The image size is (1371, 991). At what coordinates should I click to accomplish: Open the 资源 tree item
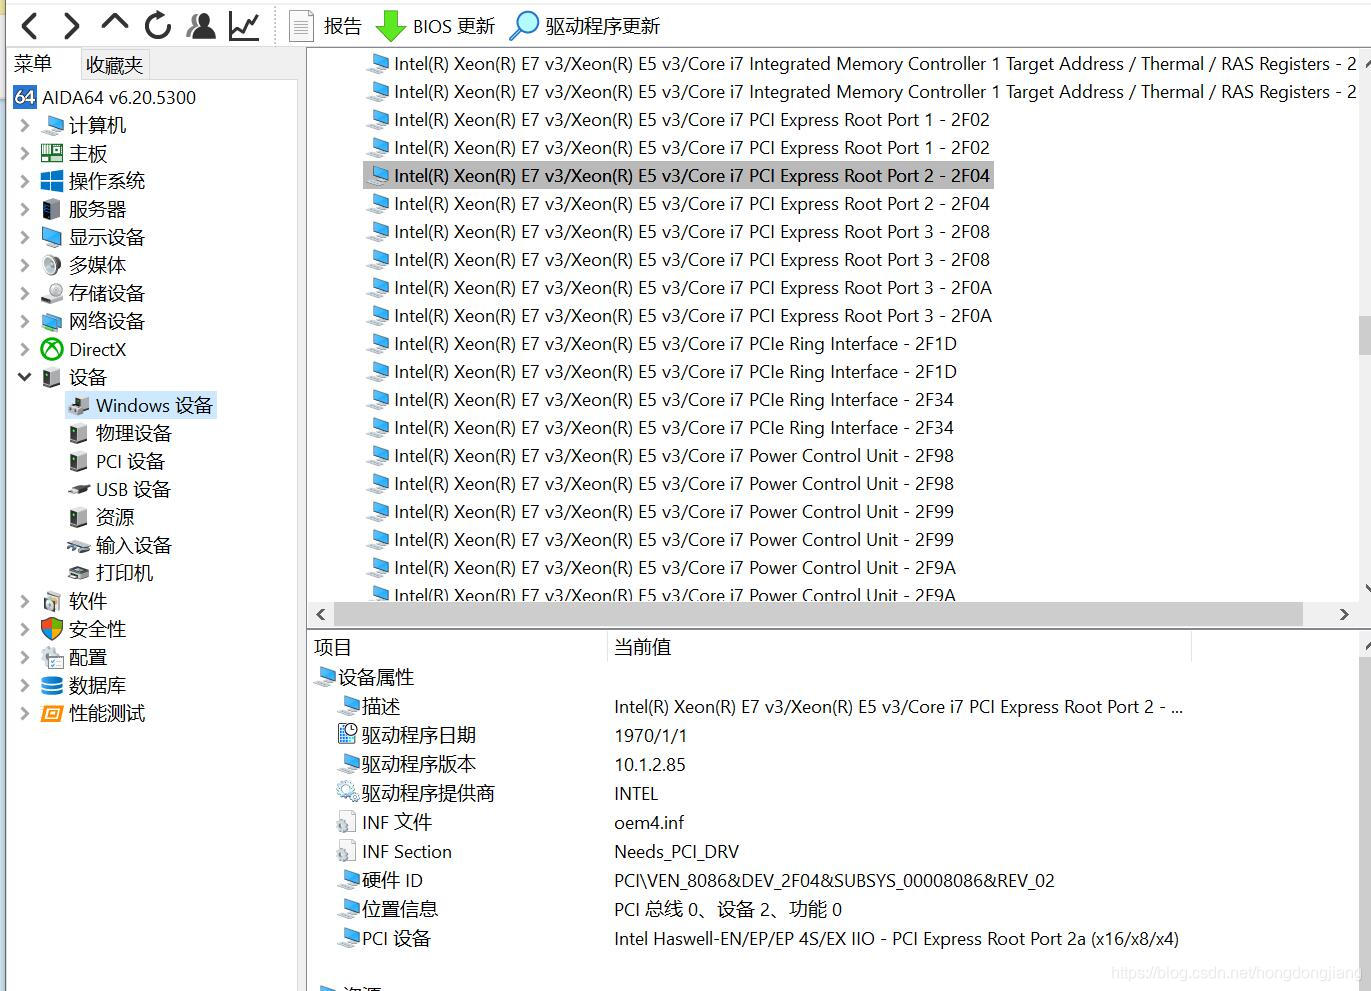pyautogui.click(x=101, y=517)
